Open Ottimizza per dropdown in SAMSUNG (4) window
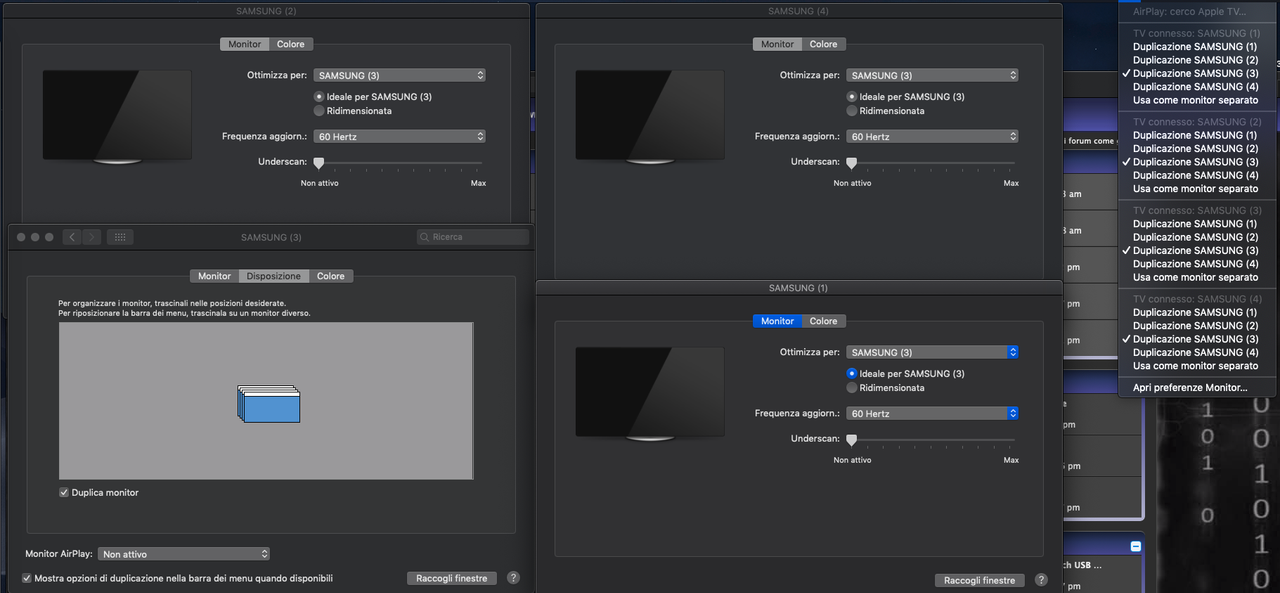The height and width of the screenshot is (593, 1280). tap(932, 75)
